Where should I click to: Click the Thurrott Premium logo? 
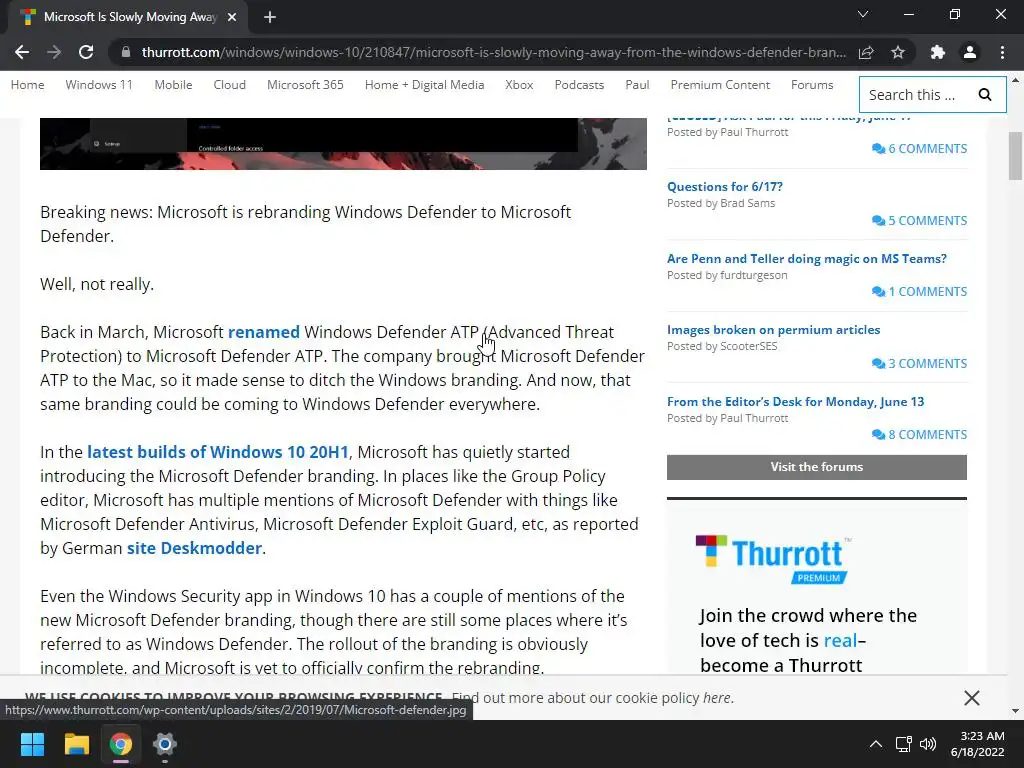(x=774, y=559)
